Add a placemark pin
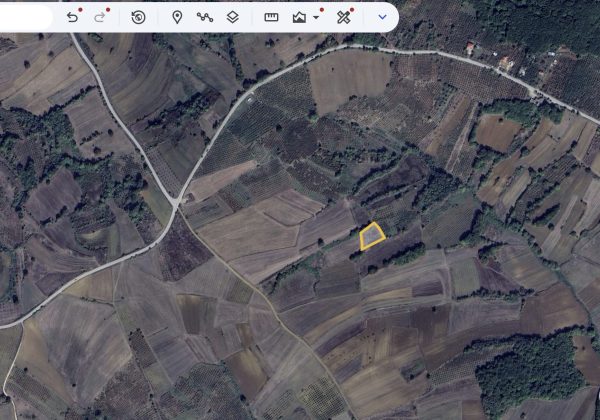600x420 pixels. (177, 17)
